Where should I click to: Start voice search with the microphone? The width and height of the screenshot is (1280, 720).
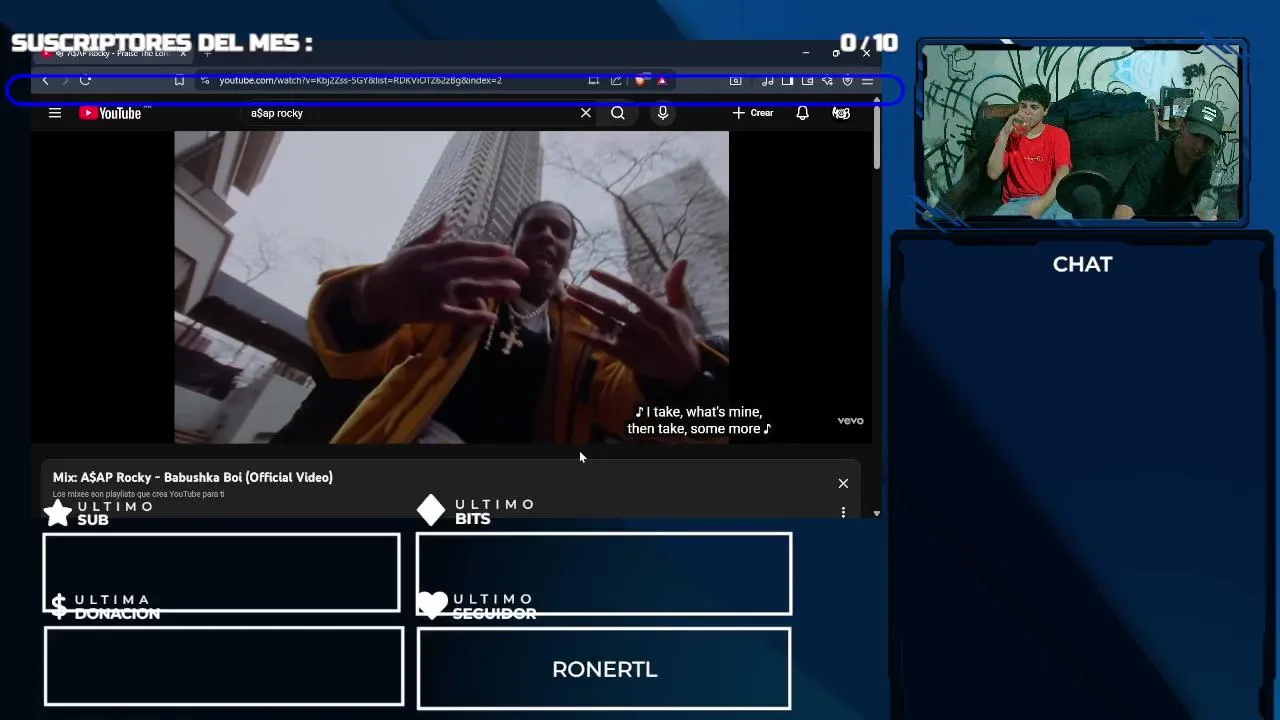coord(662,113)
